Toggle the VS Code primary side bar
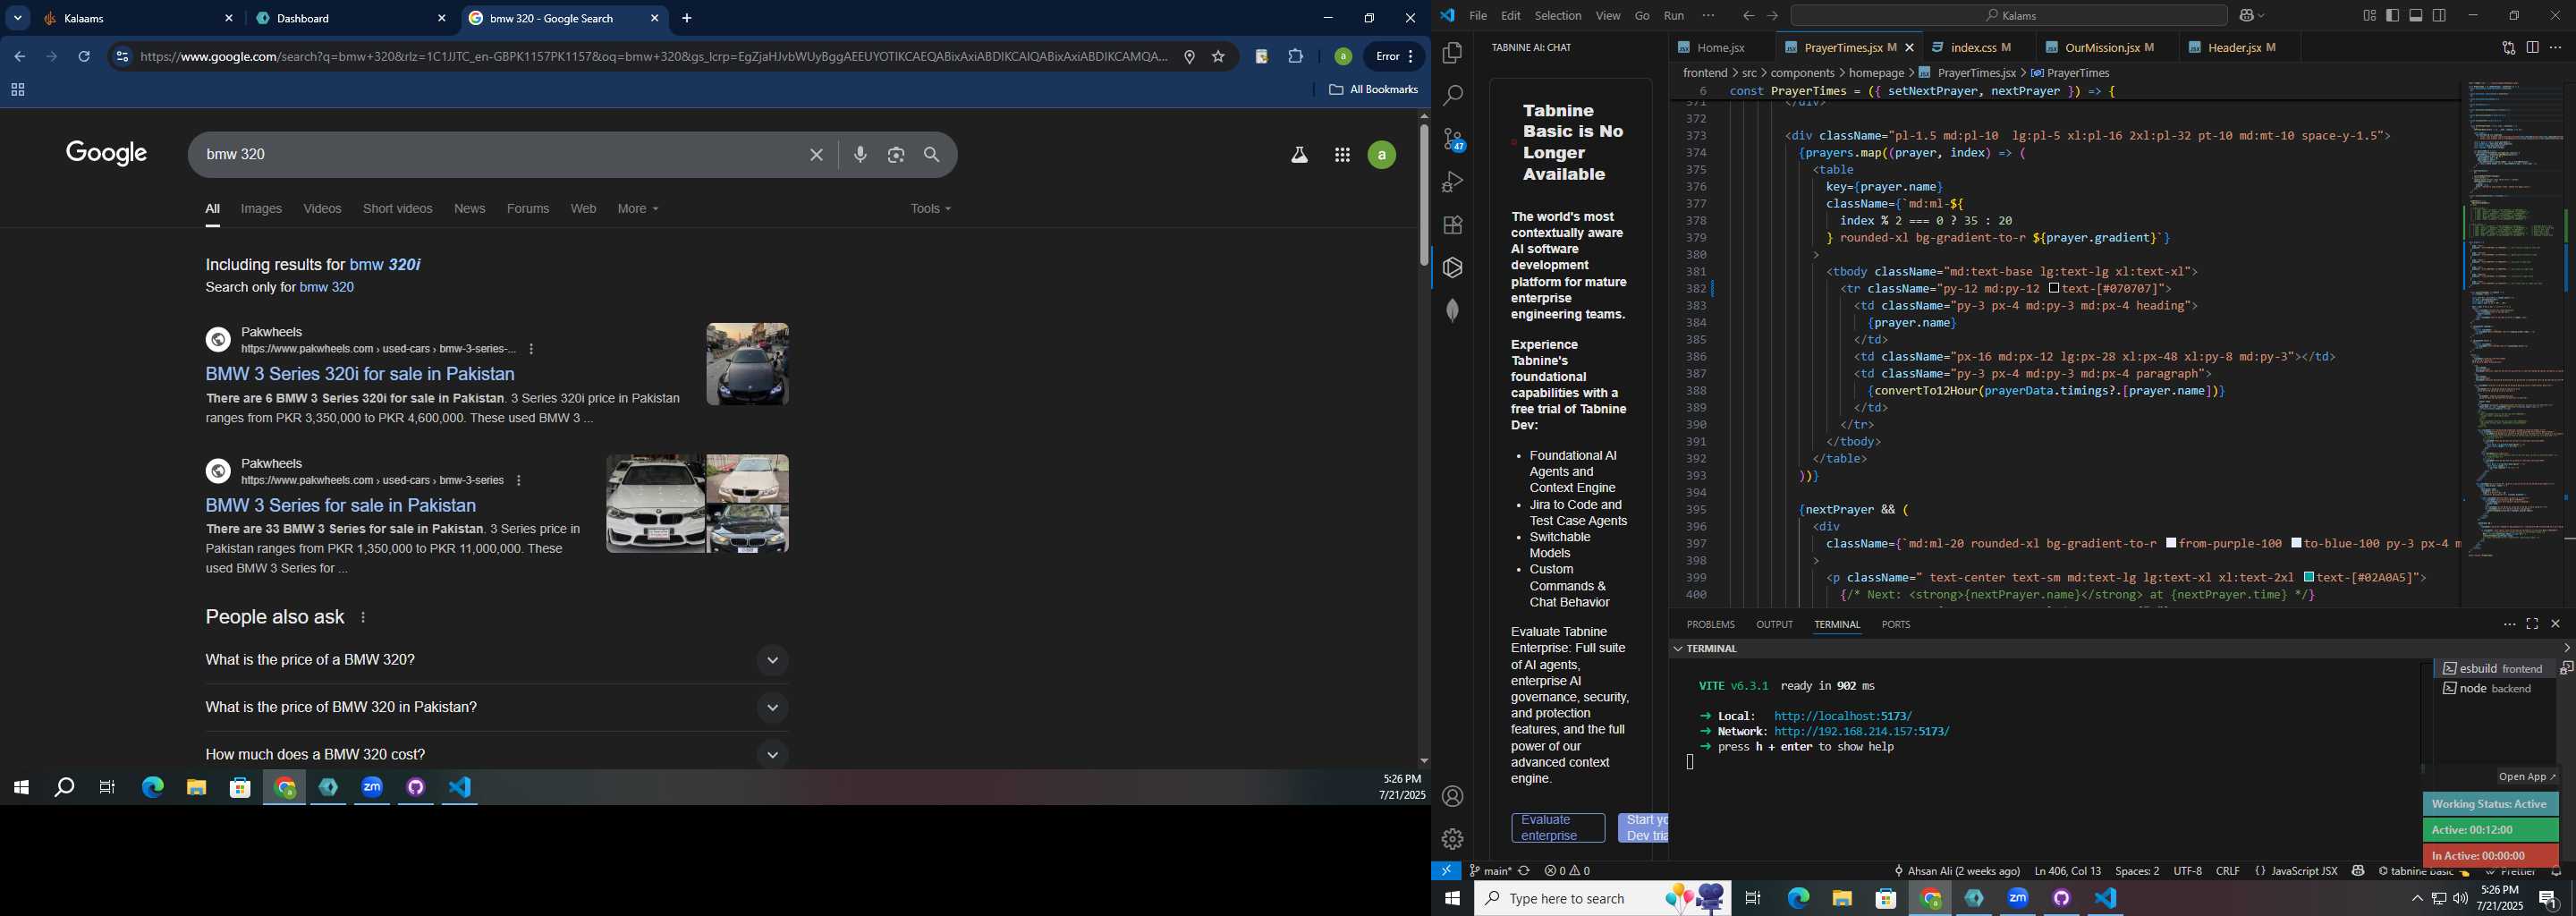Image resolution: width=2576 pixels, height=916 pixels. tap(2392, 15)
